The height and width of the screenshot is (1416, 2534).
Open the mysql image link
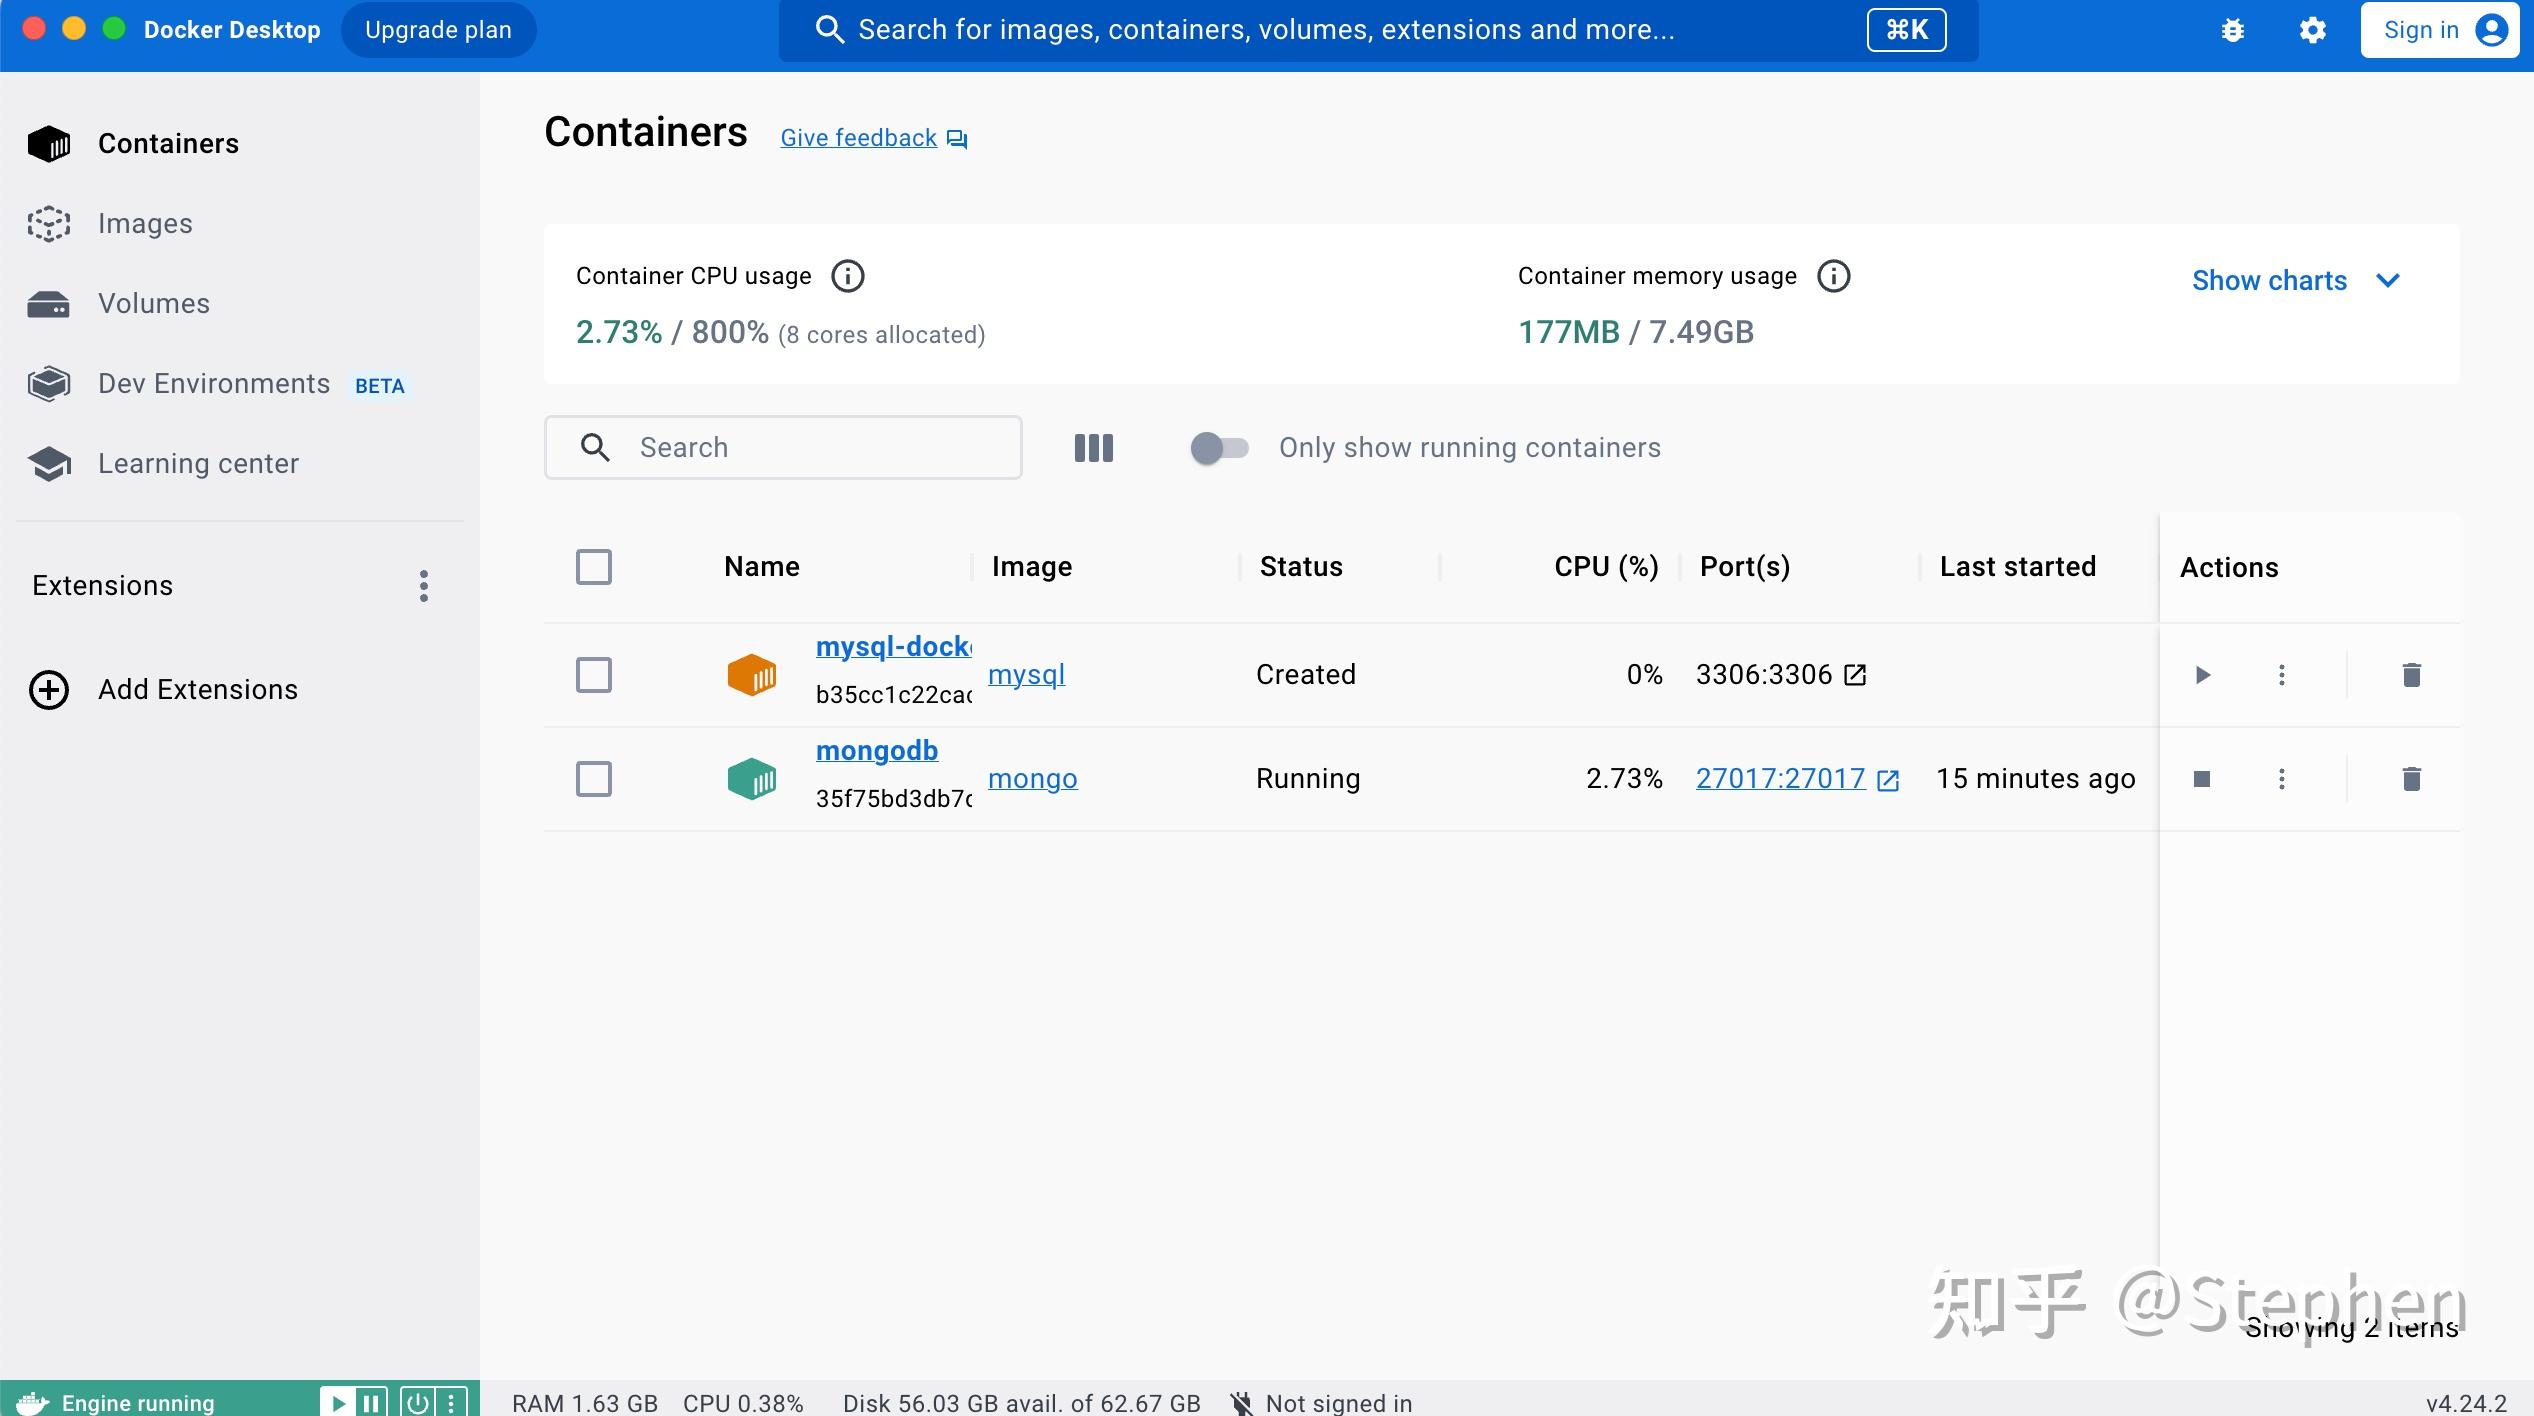pyautogui.click(x=1027, y=675)
